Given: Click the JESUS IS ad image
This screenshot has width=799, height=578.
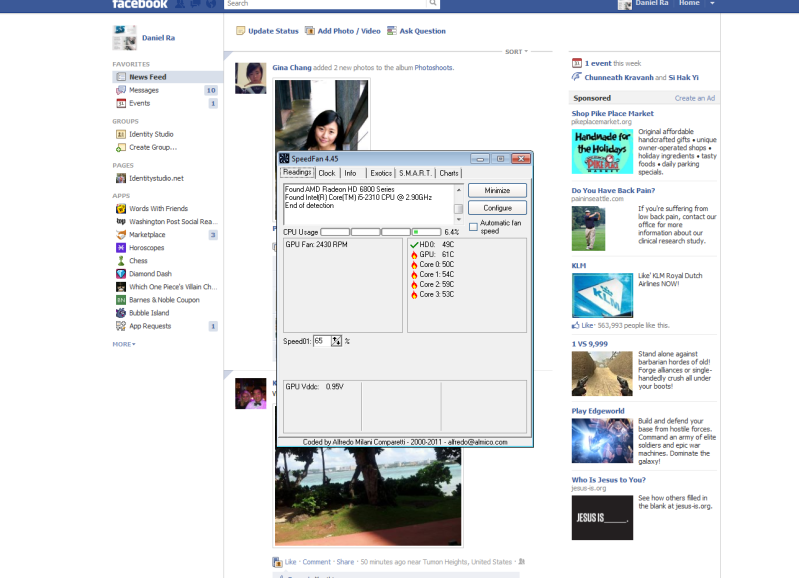Looking at the screenshot, I should pyautogui.click(x=602, y=517).
